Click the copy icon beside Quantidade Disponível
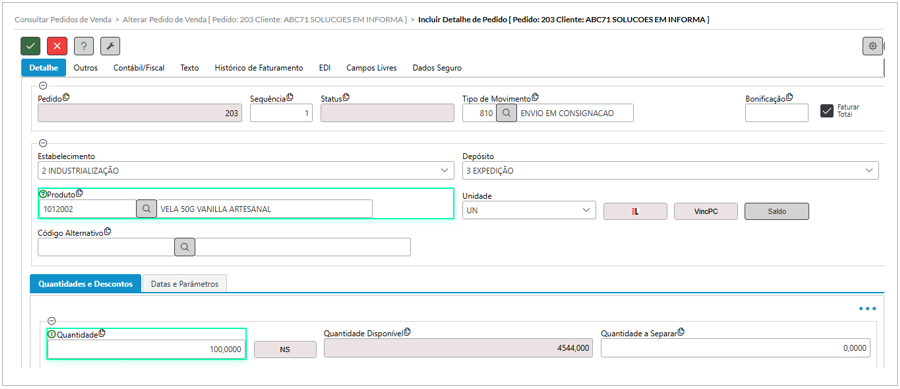Screen dimensions: 900x389 407,332
